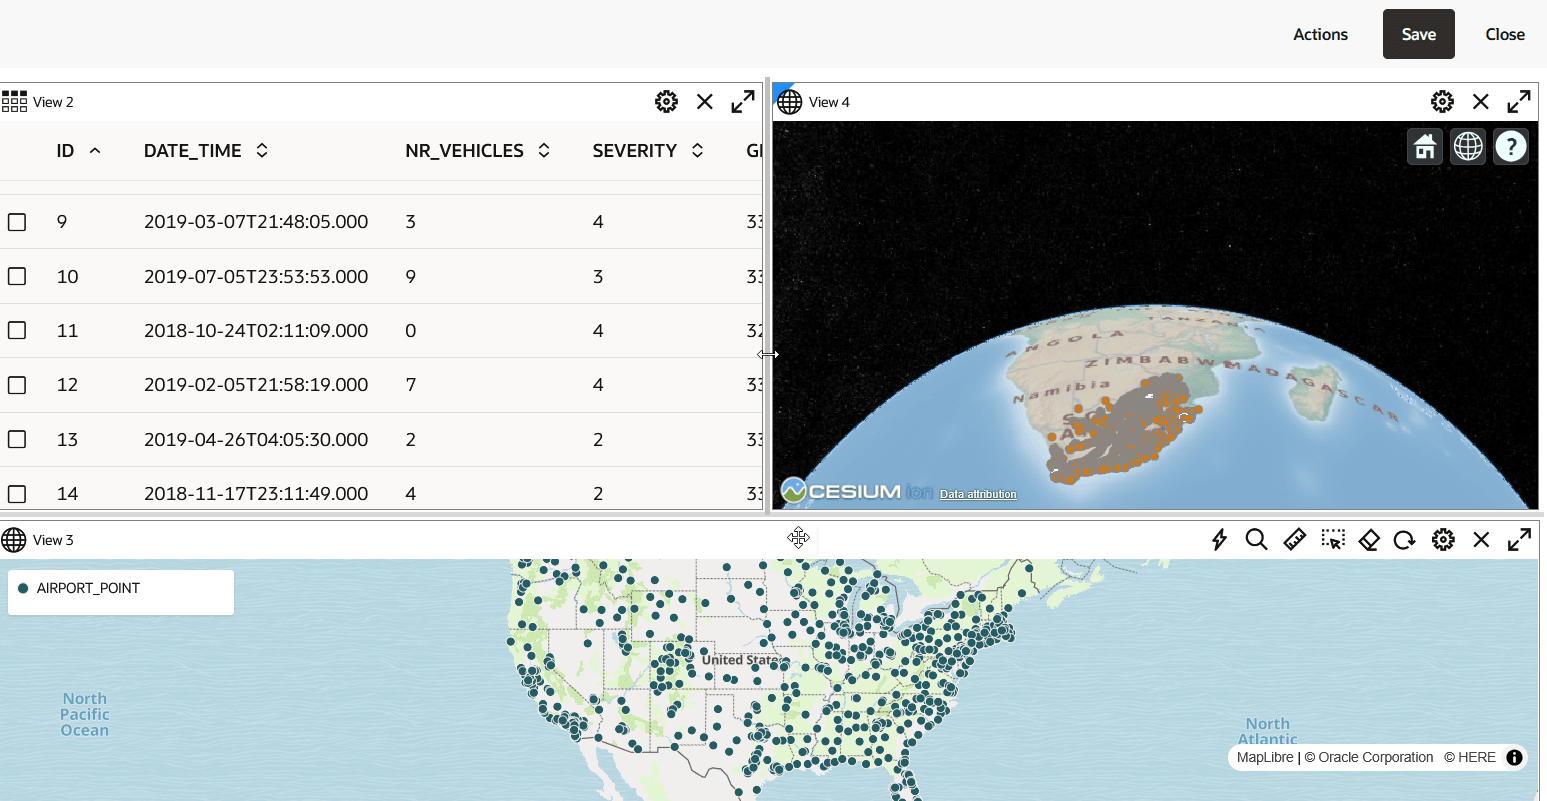Screen dimensions: 1547x801
Task: Click the View 3 globe icon
Action: pos(14,540)
